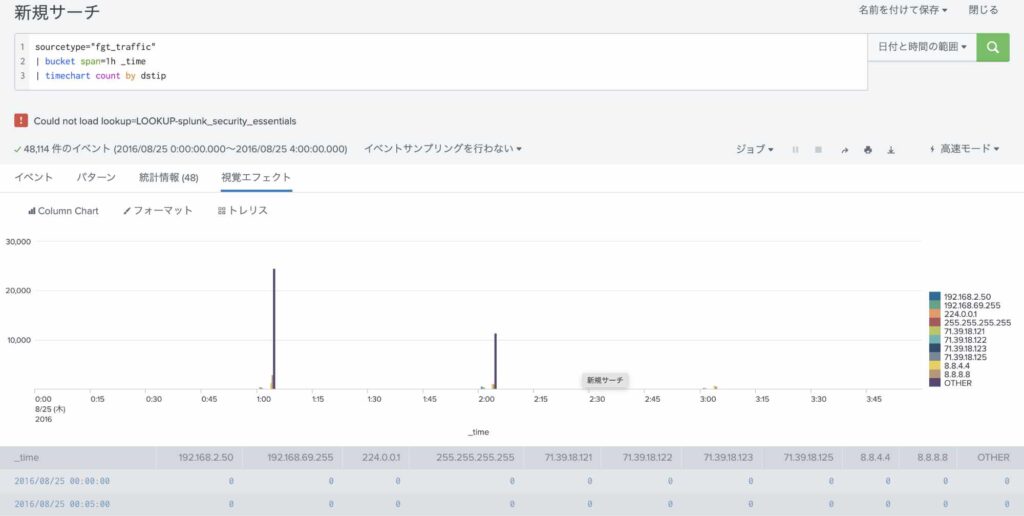Print the search results
Screen dimensions: 1024x516
pyautogui.click(x=867, y=149)
